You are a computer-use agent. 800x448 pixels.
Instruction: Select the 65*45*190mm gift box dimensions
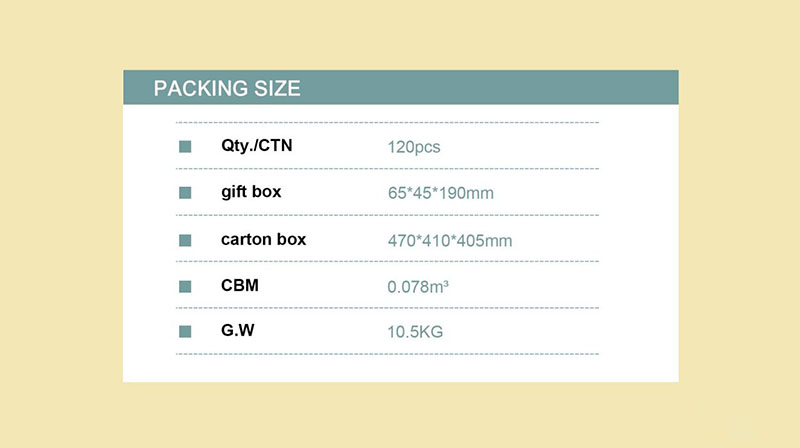click(x=441, y=193)
